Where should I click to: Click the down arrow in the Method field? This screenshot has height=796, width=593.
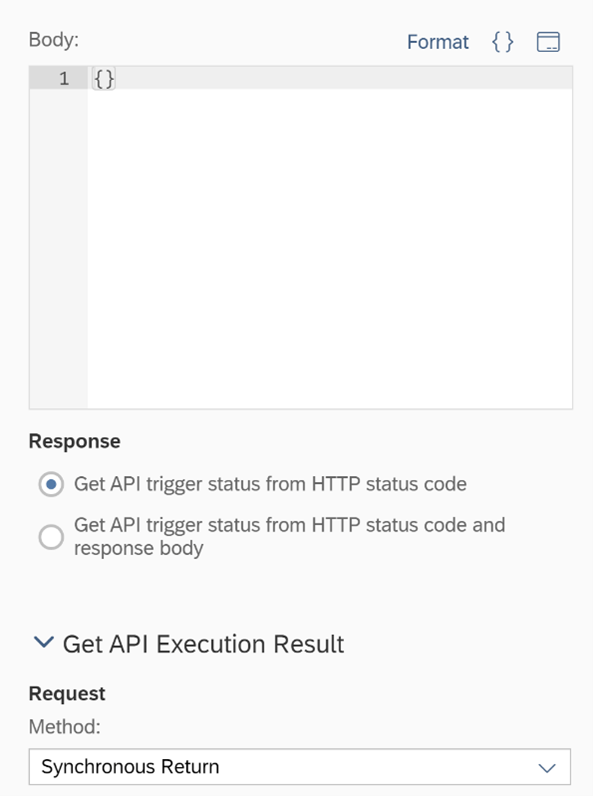[x=547, y=768]
